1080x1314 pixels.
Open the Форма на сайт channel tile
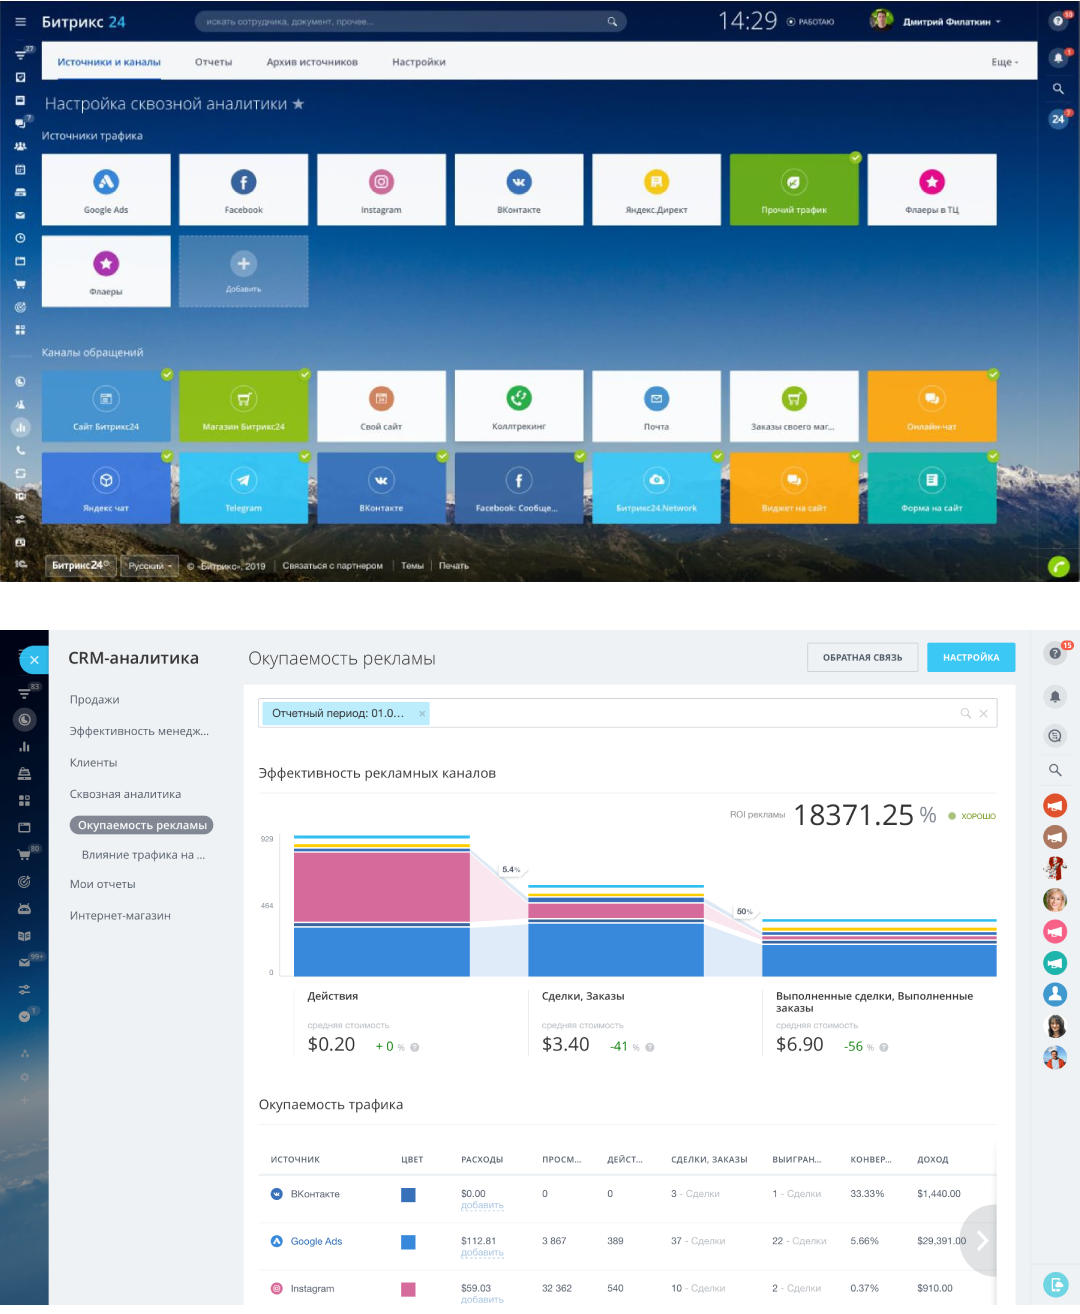pyautogui.click(x=932, y=488)
